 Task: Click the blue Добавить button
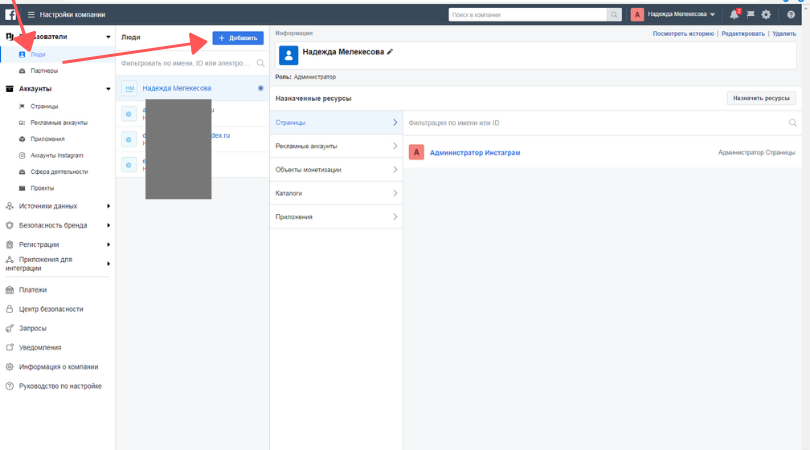[x=238, y=38]
